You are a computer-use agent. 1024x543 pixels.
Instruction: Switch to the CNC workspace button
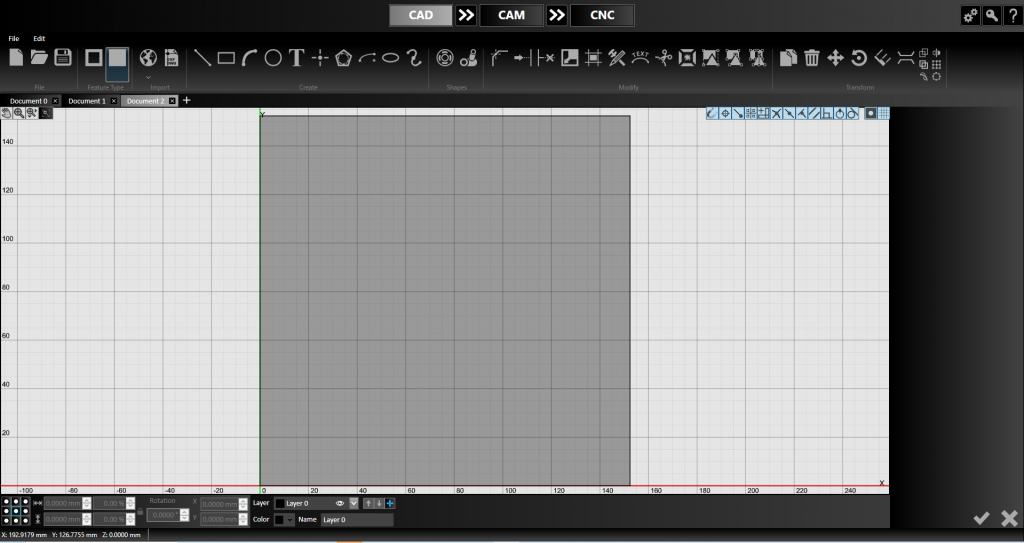602,15
